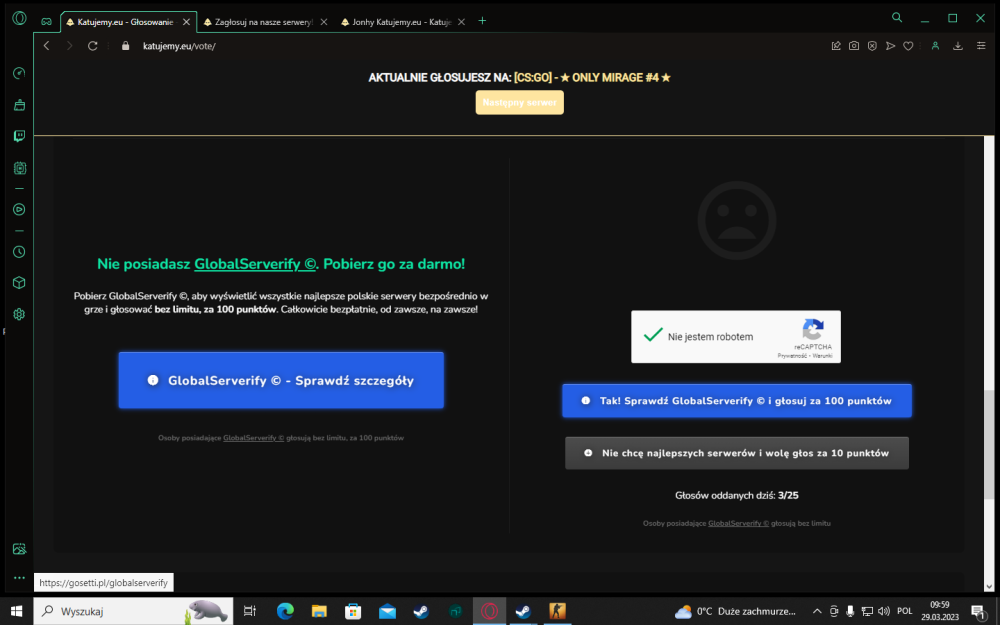1000x625 pixels.
Task: Open Microsoft Edge from taskbar
Action: 285,611
